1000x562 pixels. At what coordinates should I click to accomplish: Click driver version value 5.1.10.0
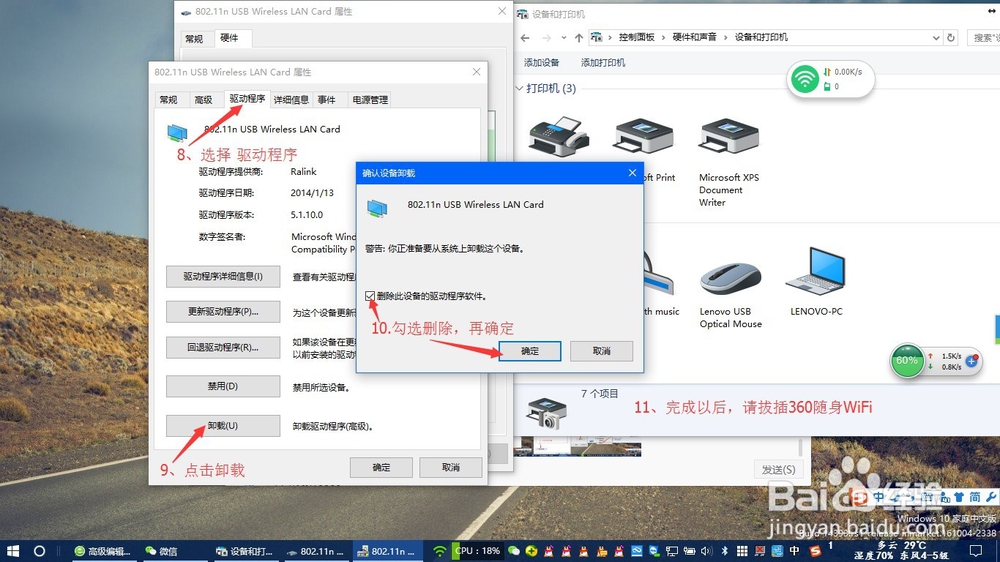[x=307, y=215]
